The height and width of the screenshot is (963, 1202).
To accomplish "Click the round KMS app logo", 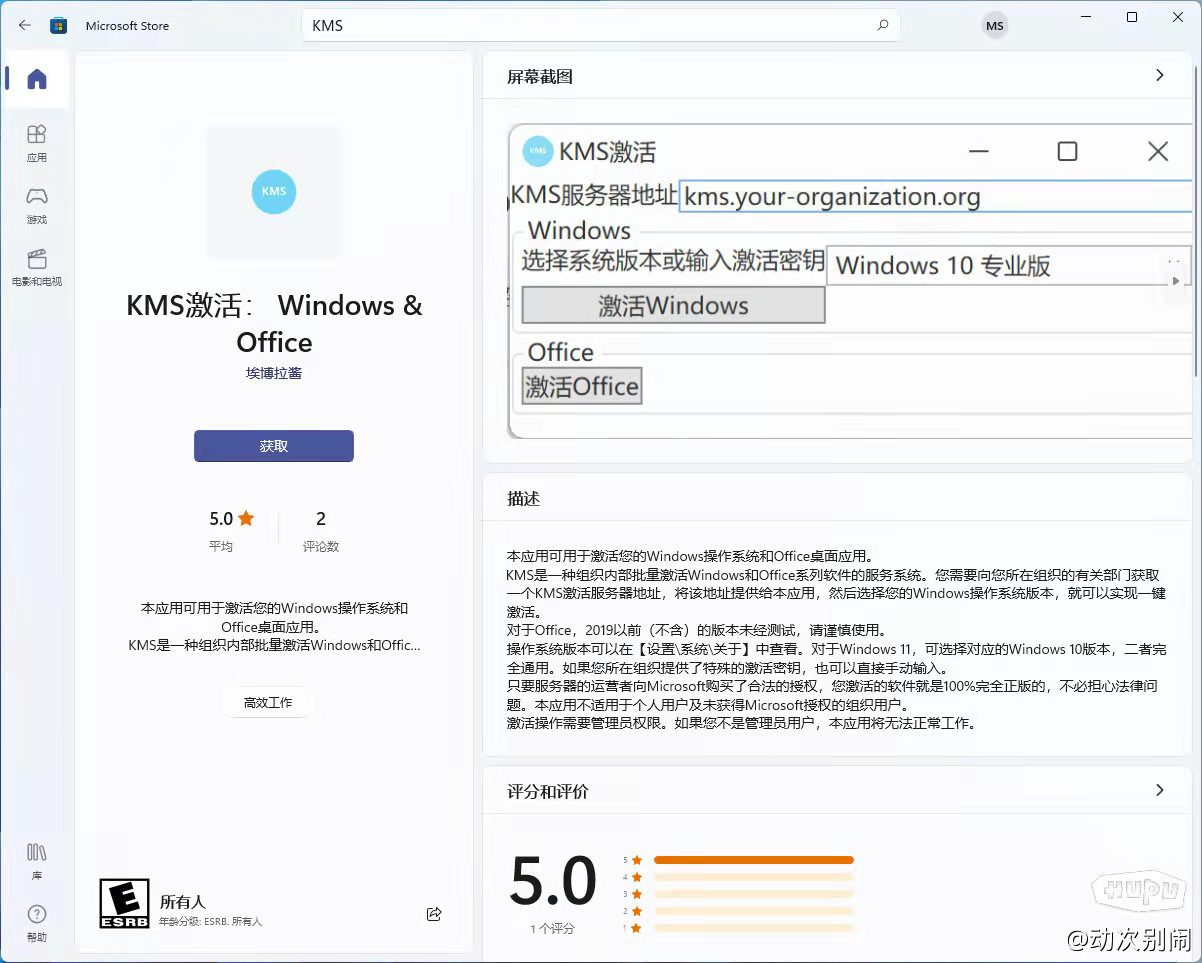I will (x=274, y=191).
